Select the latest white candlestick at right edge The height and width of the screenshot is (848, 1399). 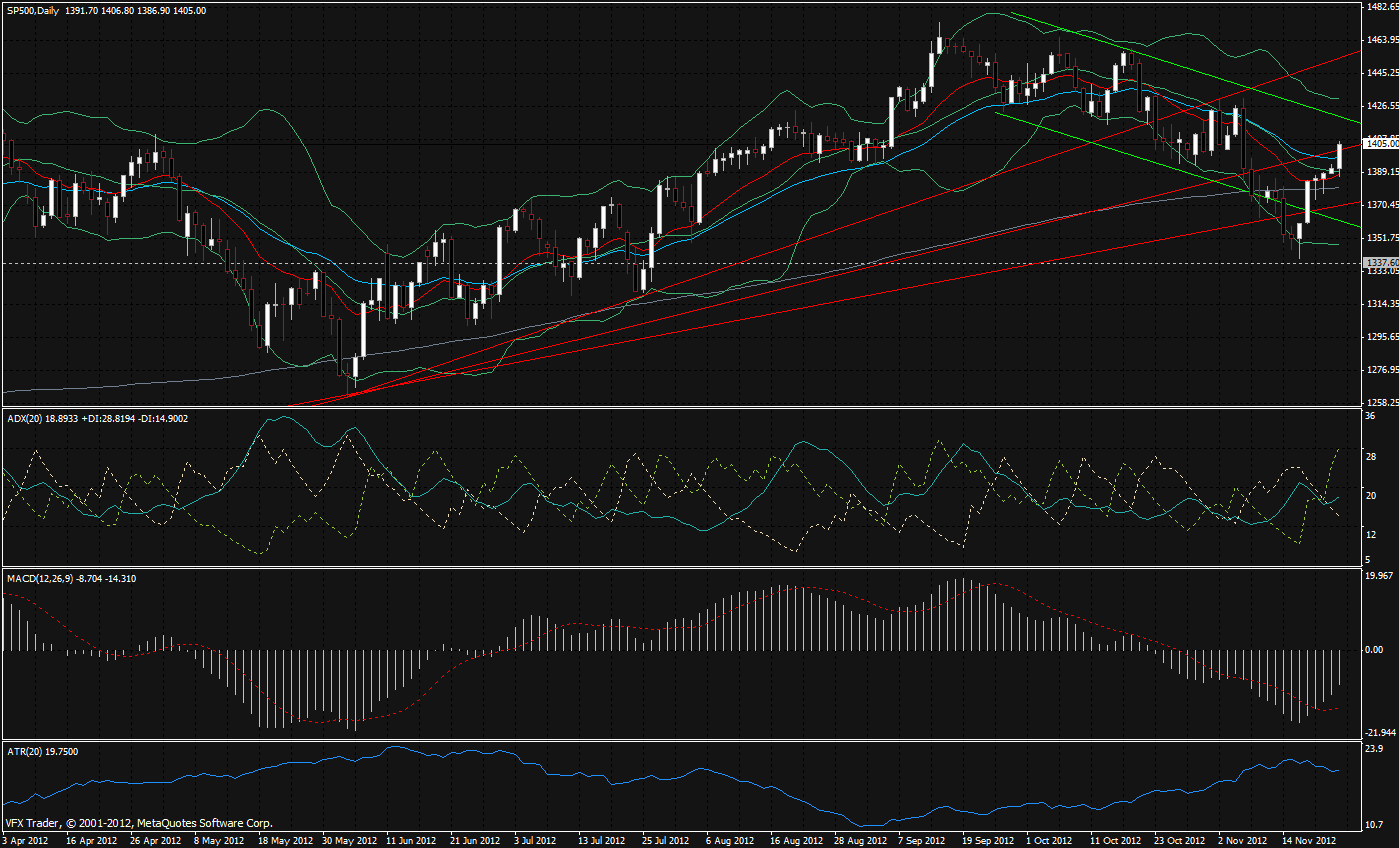pyautogui.click(x=1339, y=156)
